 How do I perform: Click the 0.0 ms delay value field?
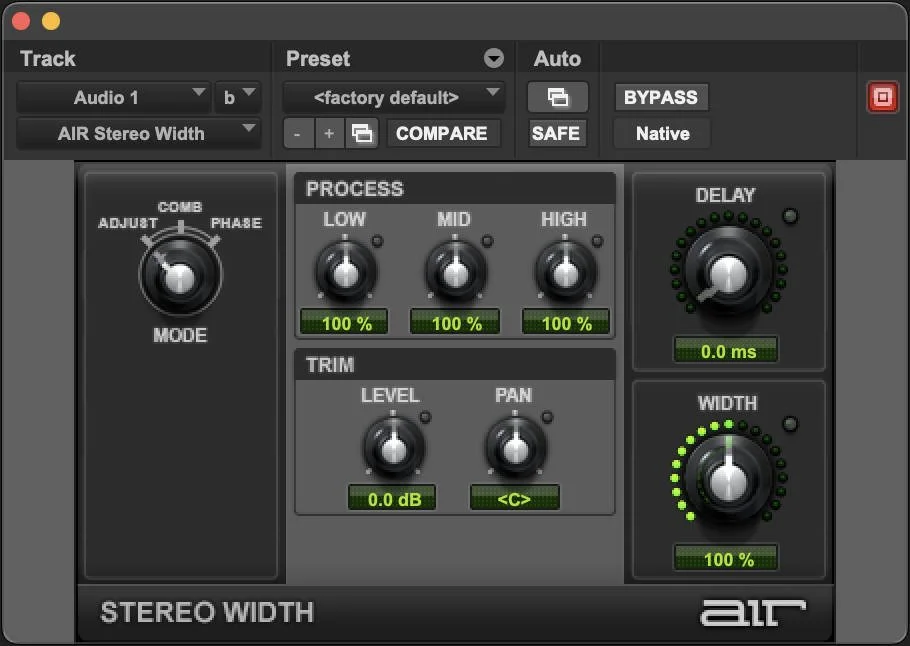coord(725,350)
